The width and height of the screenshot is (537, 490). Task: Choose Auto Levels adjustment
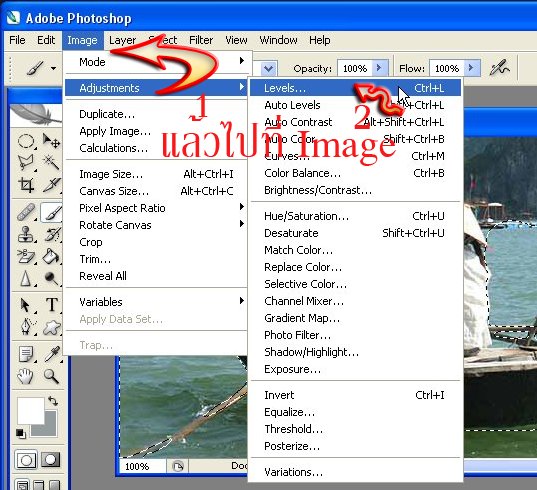(355, 105)
